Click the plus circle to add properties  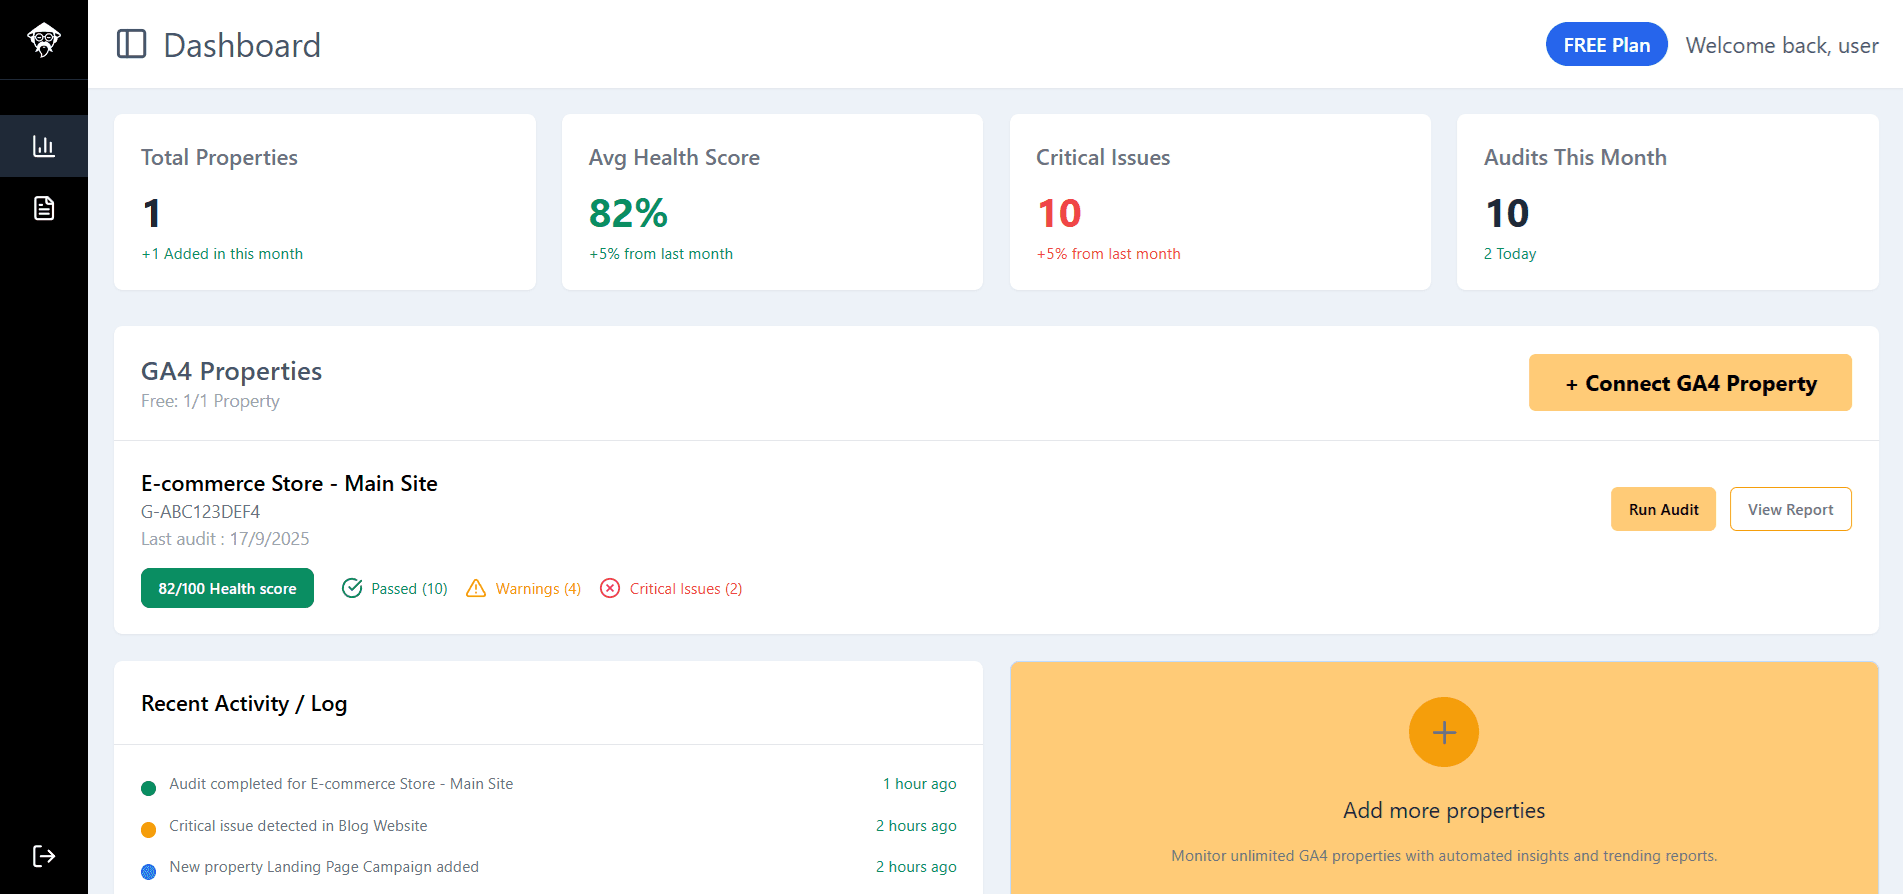pyautogui.click(x=1444, y=732)
